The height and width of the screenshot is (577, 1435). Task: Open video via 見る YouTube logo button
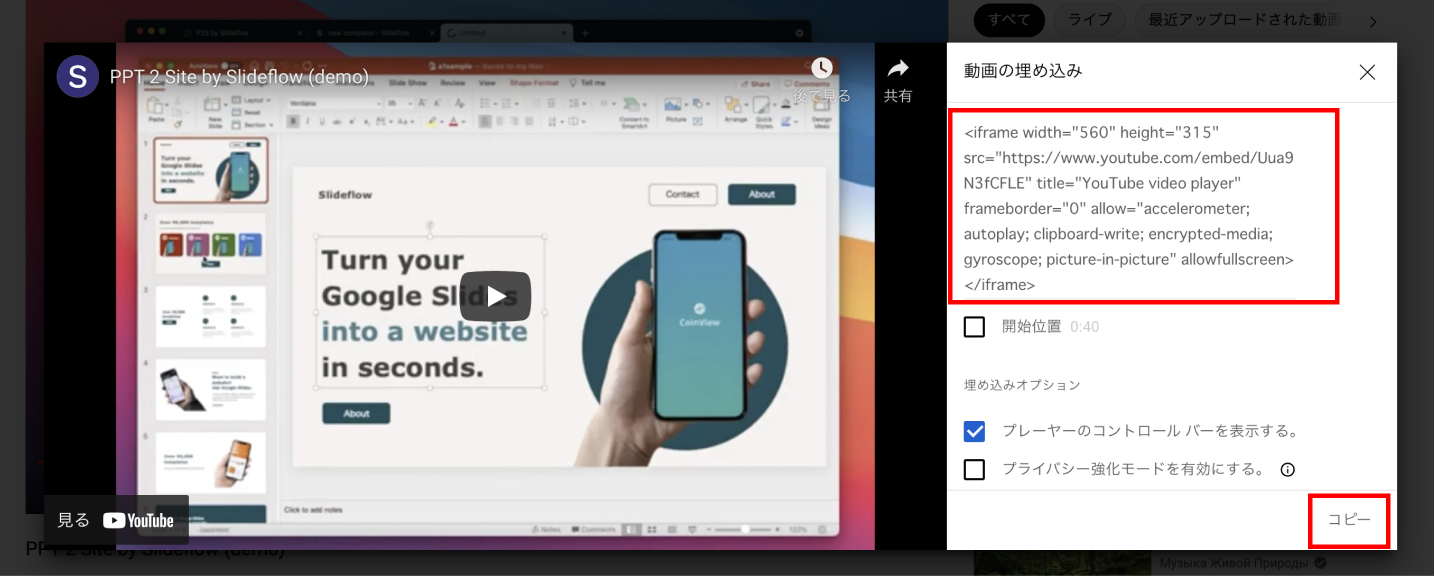[116, 520]
